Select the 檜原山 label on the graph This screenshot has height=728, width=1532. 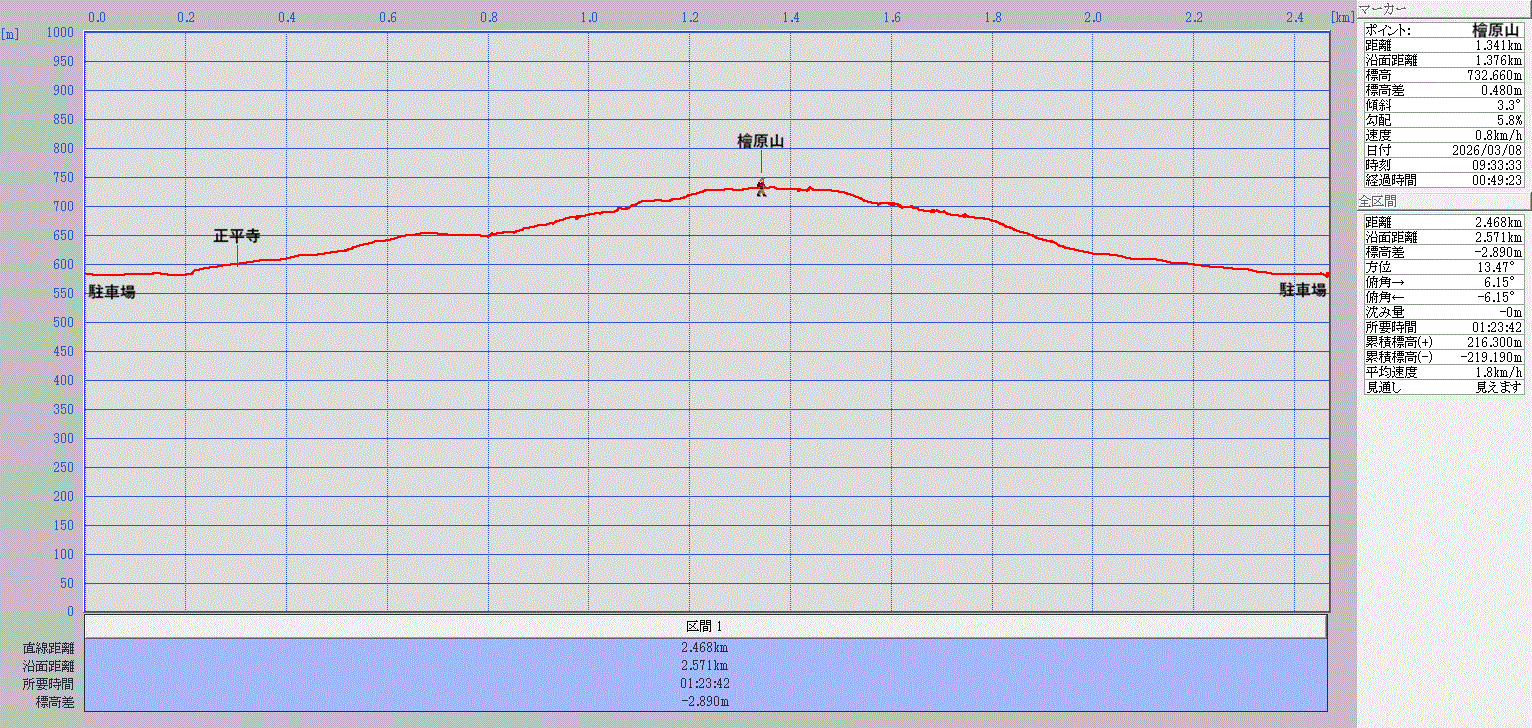click(761, 142)
